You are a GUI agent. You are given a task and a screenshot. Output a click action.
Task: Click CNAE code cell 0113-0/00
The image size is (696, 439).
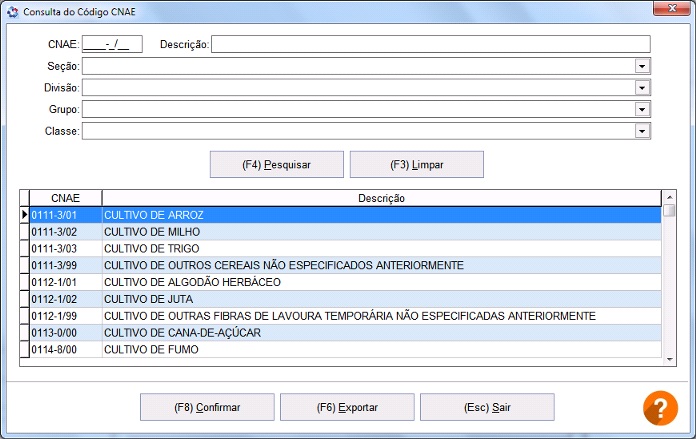click(66, 333)
